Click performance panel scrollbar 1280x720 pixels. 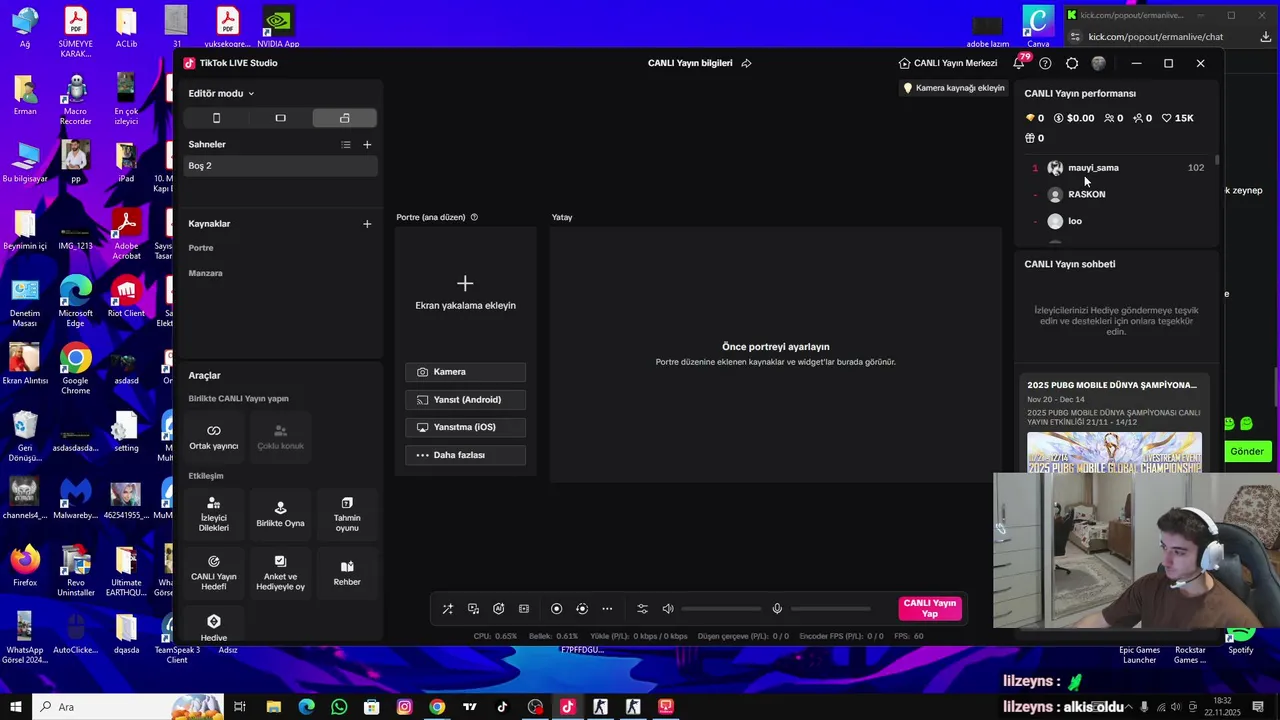(x=1217, y=160)
